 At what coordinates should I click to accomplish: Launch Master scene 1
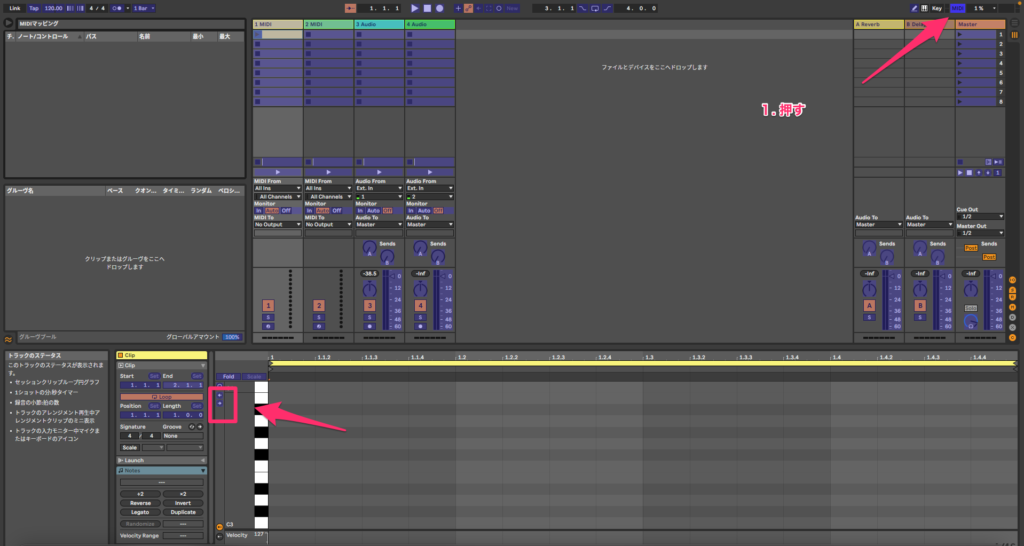click(x=980, y=34)
